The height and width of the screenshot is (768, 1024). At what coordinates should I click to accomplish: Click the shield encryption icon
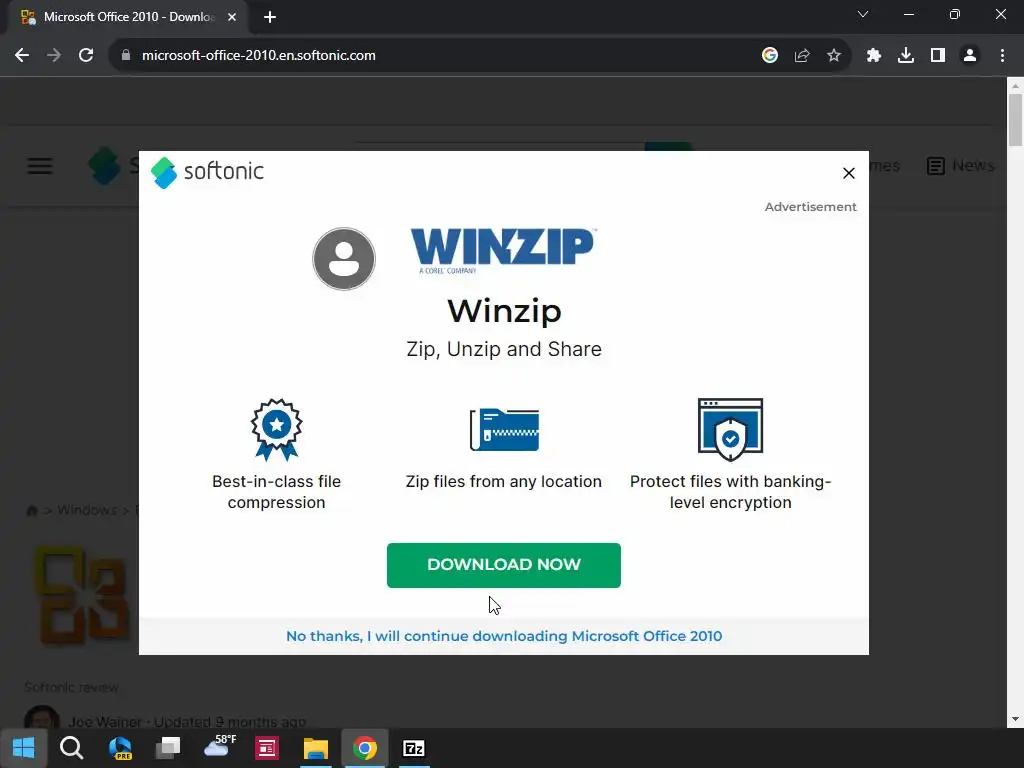tap(730, 430)
